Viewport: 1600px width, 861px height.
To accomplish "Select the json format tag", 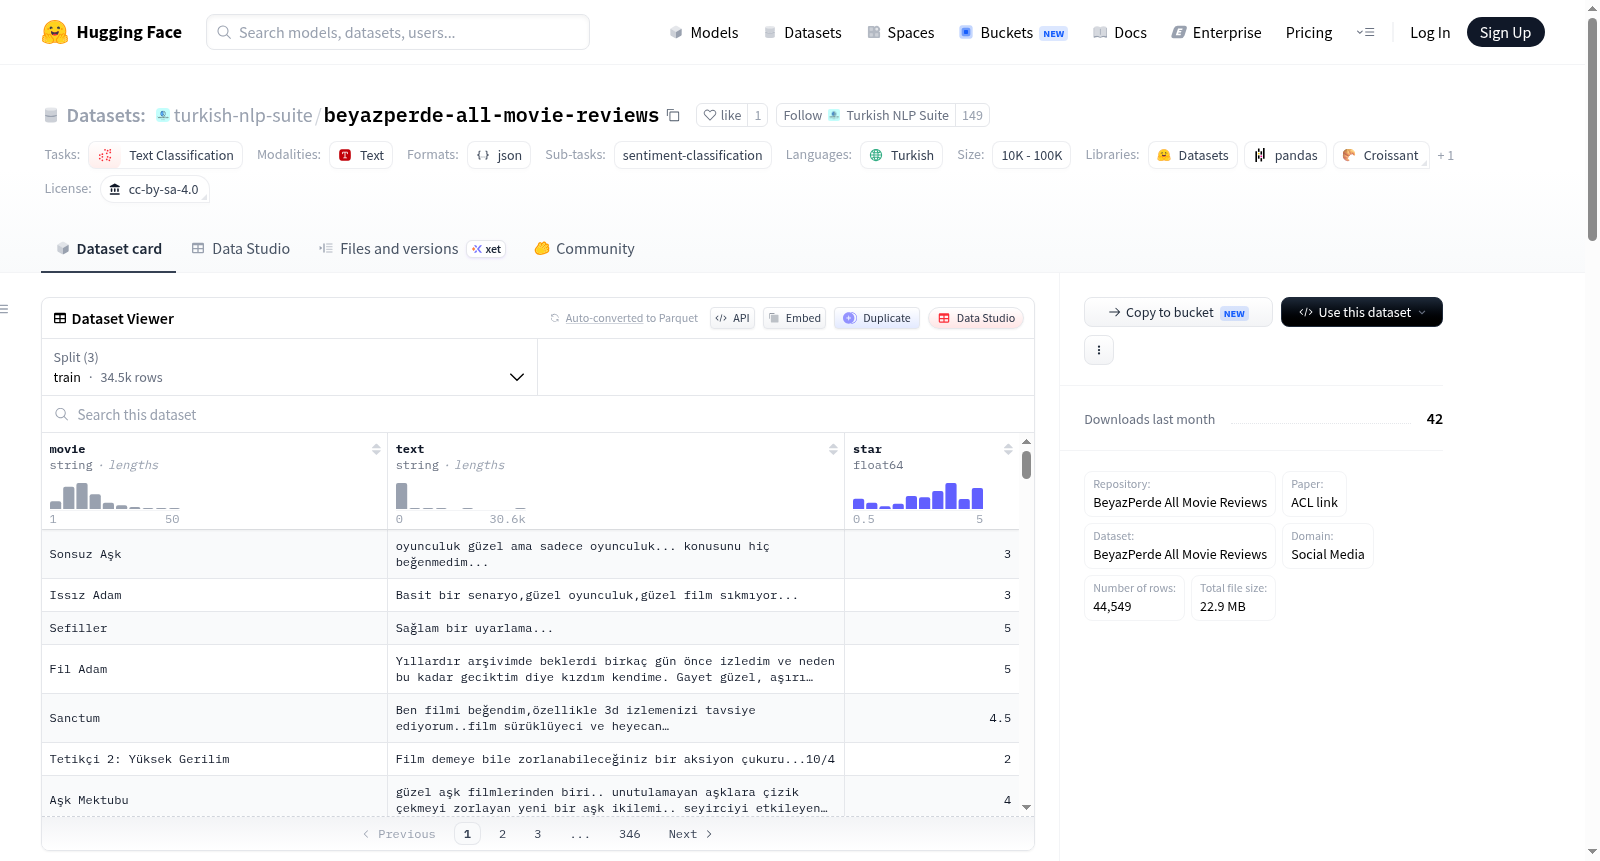I will pos(499,155).
